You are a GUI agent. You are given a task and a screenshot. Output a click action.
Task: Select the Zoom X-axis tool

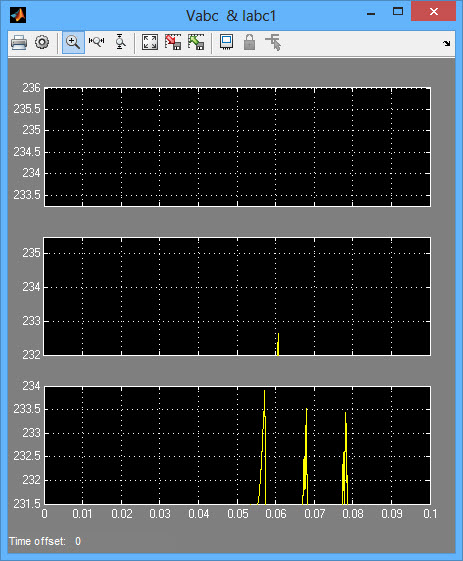point(96,42)
